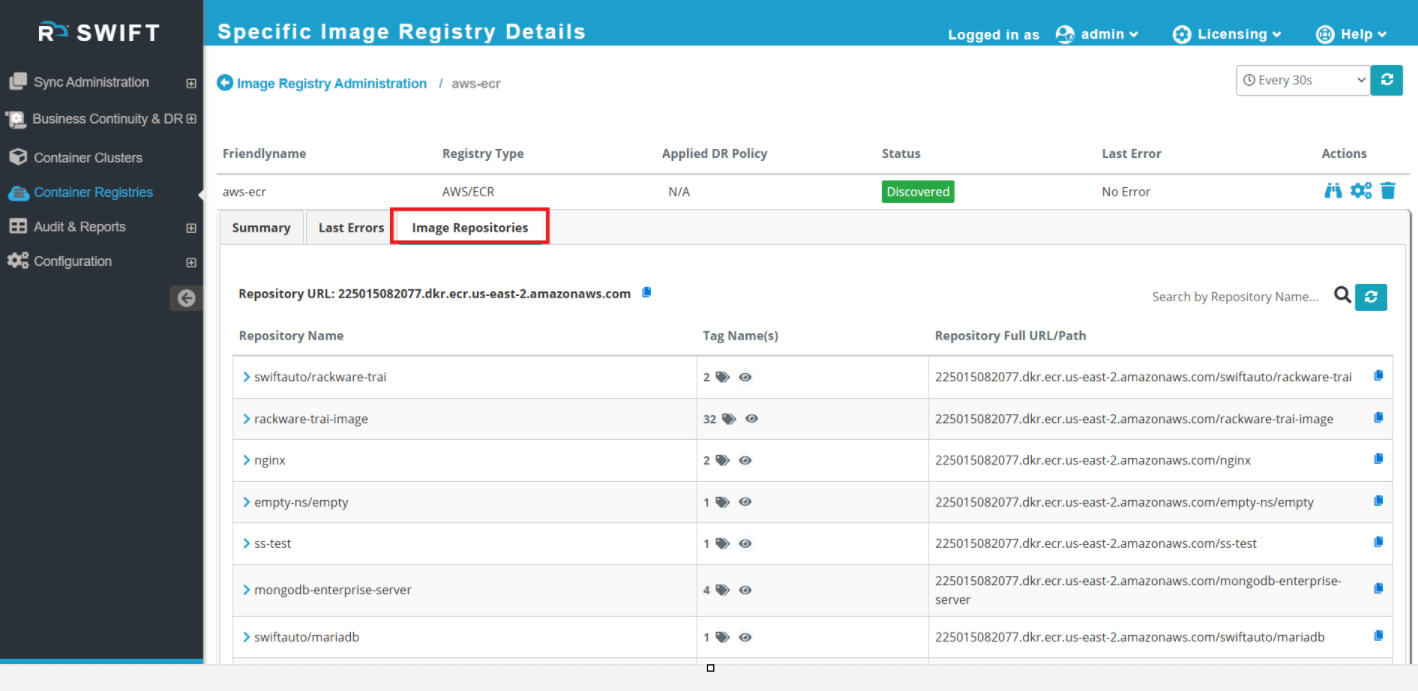Click the Repository Name column header
The image size is (1418, 691).
(291, 335)
